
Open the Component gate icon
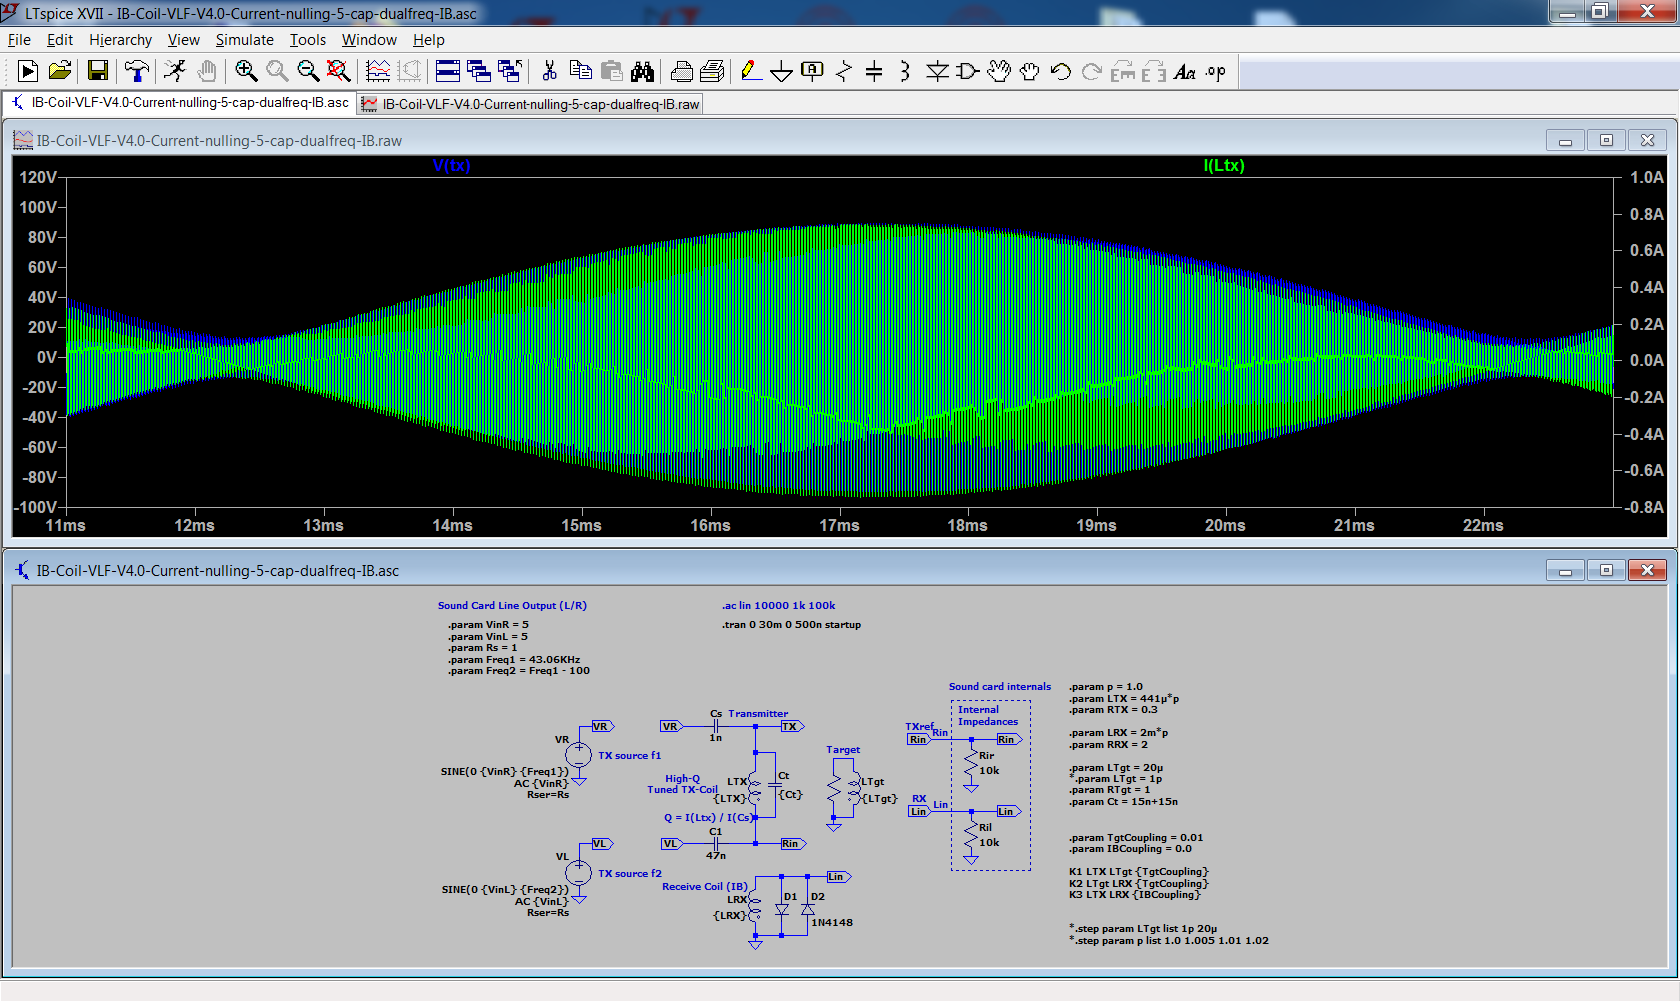(x=967, y=71)
